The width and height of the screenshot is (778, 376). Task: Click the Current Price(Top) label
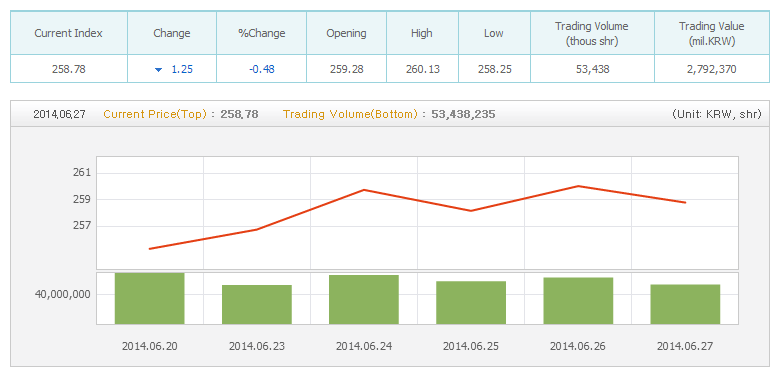(155, 114)
